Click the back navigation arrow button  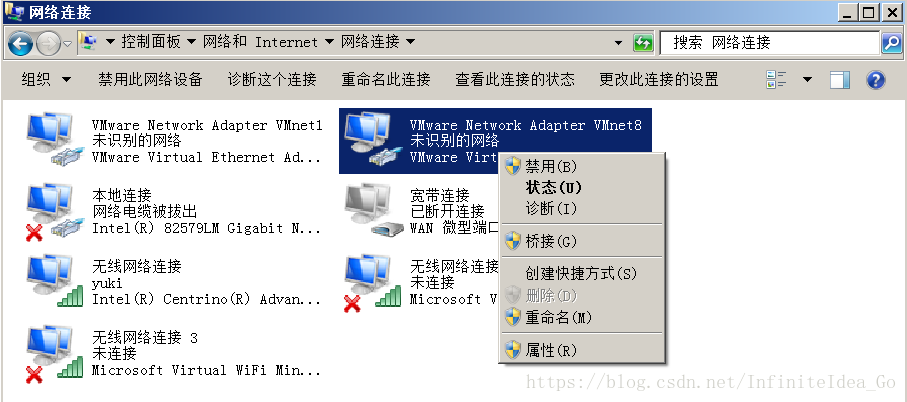point(20,43)
